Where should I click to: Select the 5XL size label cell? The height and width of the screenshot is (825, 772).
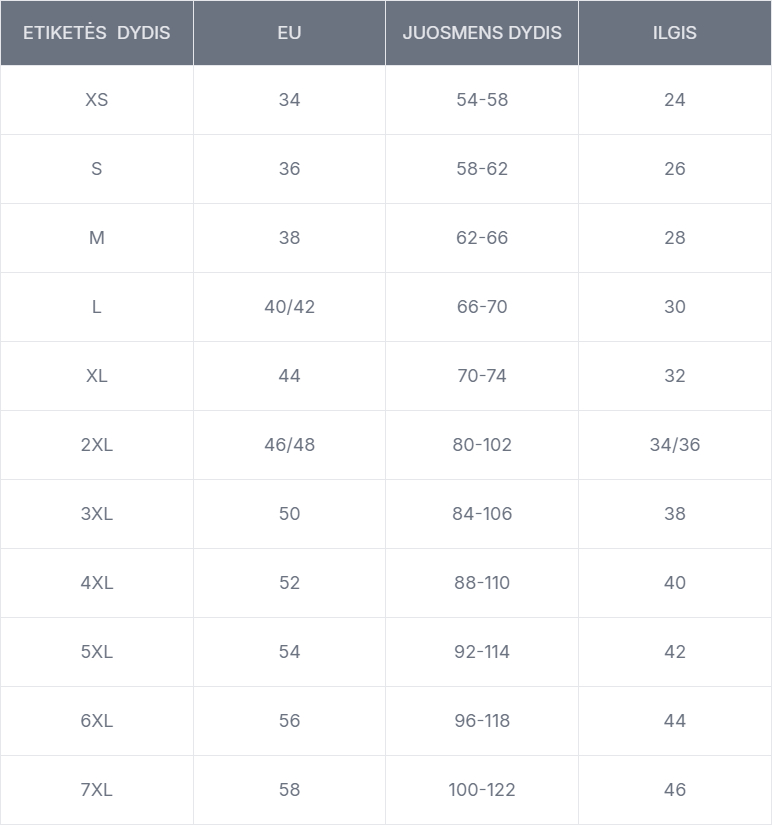click(97, 652)
